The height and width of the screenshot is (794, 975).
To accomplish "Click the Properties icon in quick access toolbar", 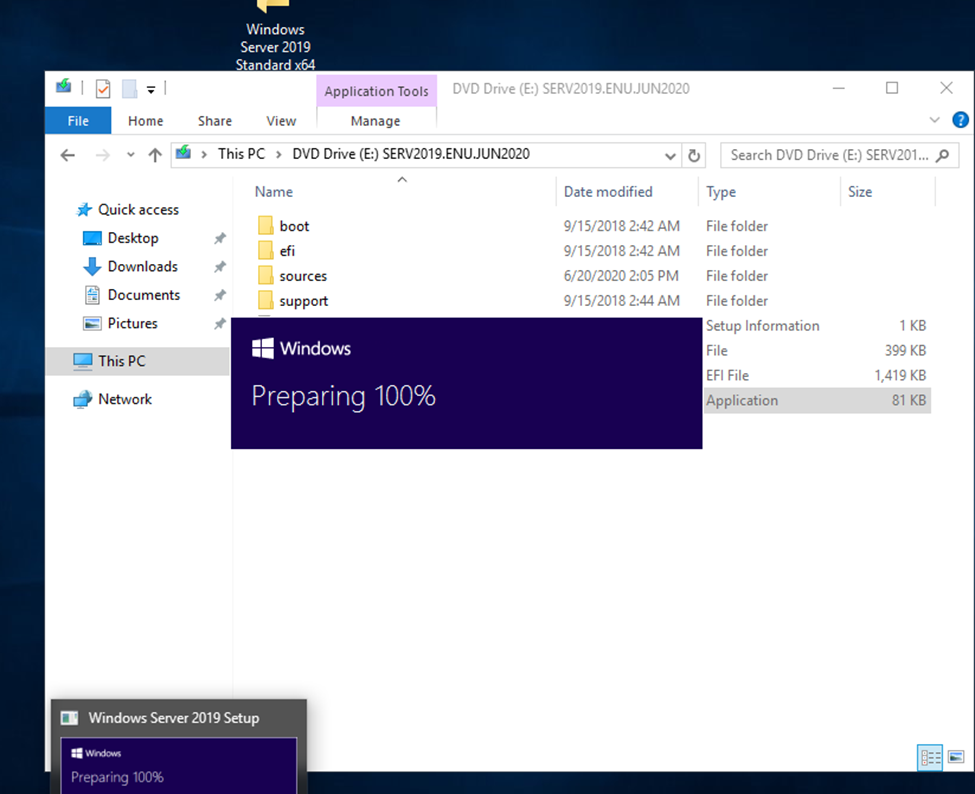I will click(x=103, y=89).
